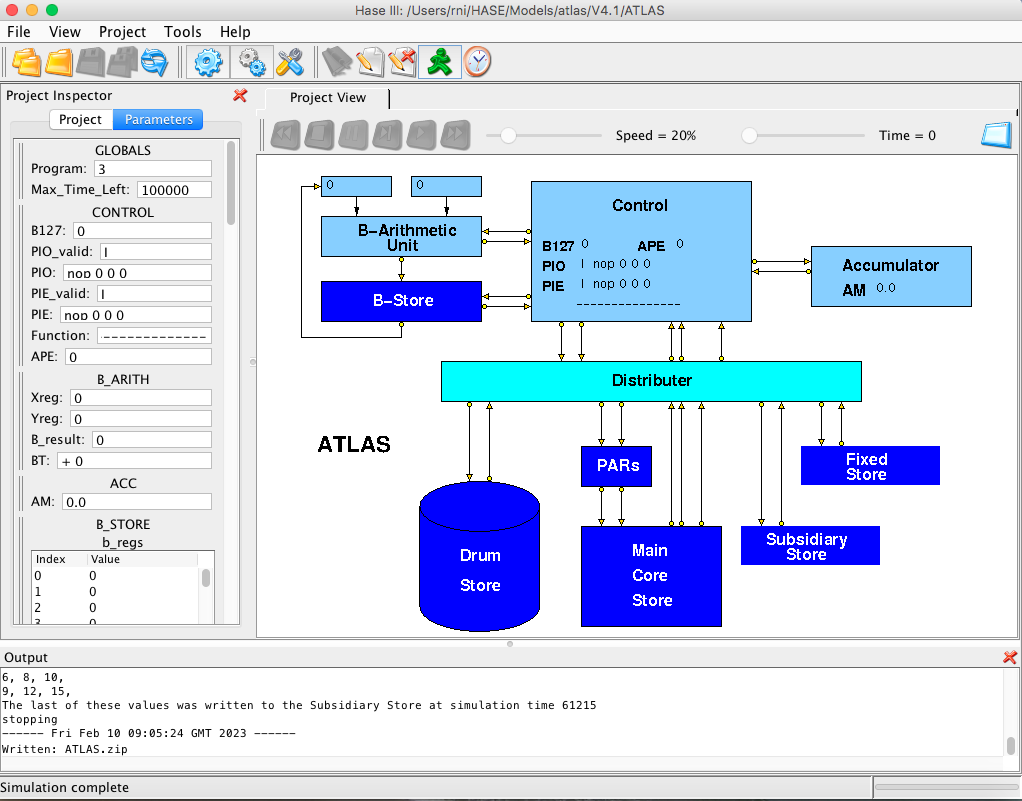The height and width of the screenshot is (801, 1022).
Task: Click the blue circular arrows reload icon
Action: point(154,63)
